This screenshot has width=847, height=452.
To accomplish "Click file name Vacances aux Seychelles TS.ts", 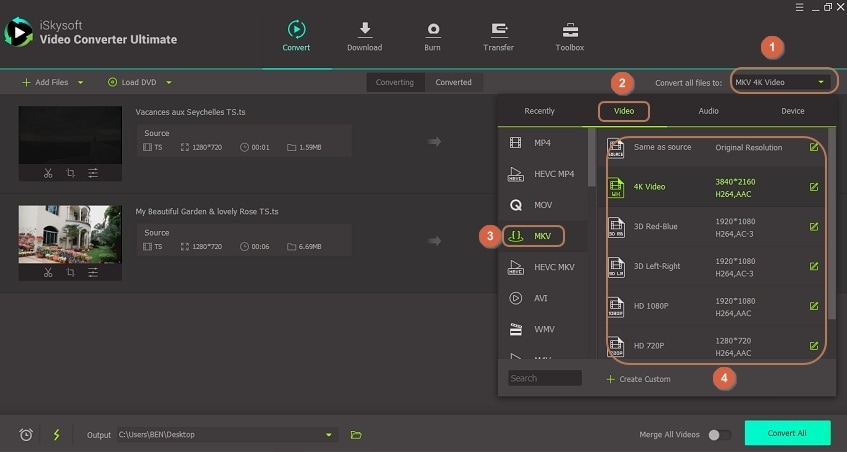I will pos(190,112).
